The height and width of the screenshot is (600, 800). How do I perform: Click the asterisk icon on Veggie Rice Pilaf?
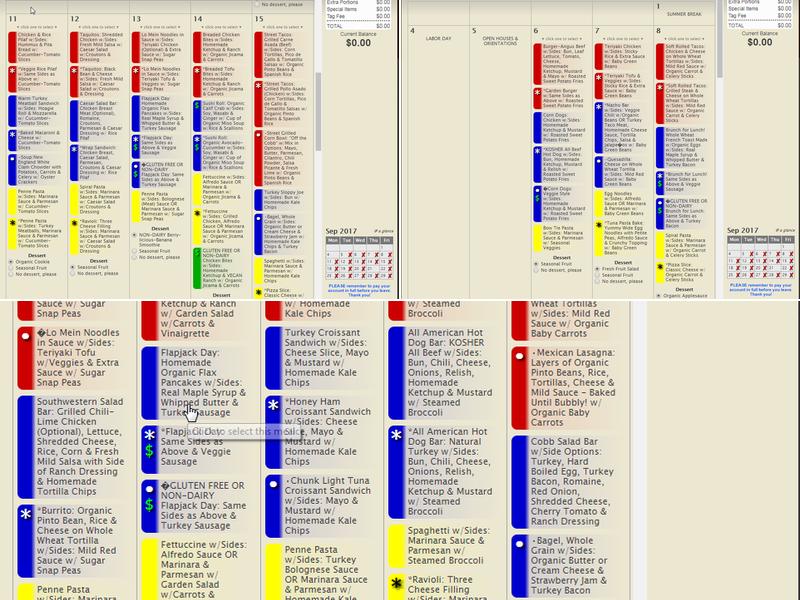coord(12,70)
